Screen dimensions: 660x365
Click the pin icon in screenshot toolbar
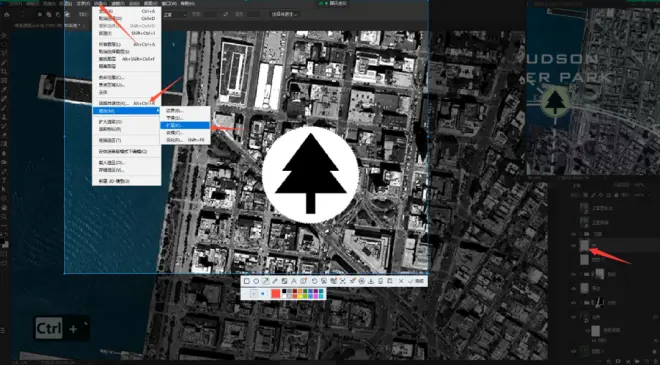click(x=353, y=281)
